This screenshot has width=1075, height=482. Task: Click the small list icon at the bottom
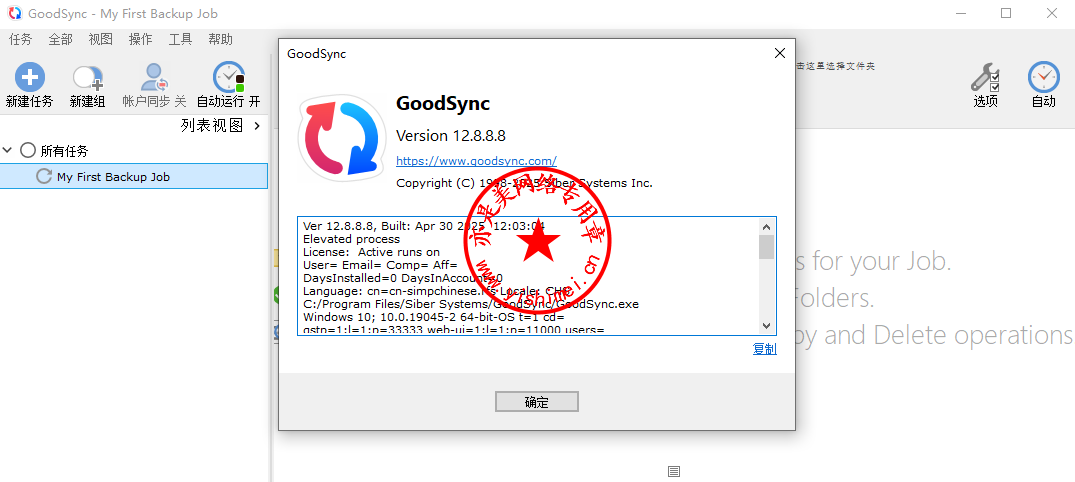674,471
